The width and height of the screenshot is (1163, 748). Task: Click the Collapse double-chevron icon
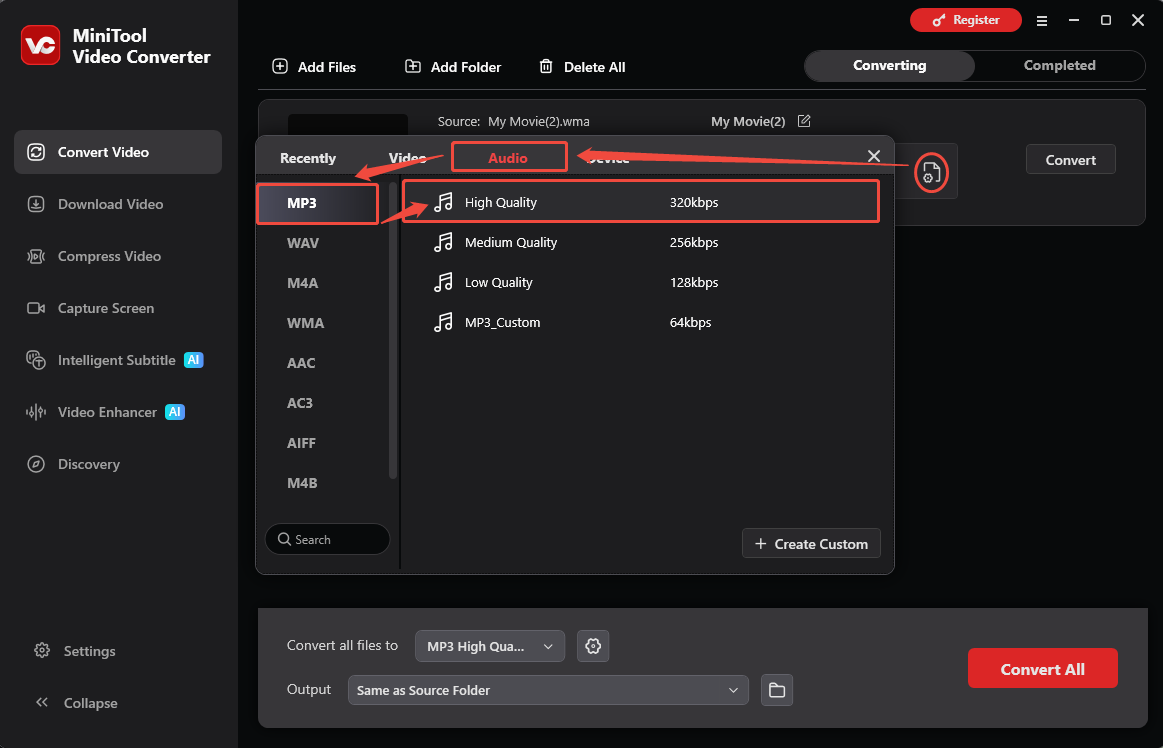pos(42,702)
